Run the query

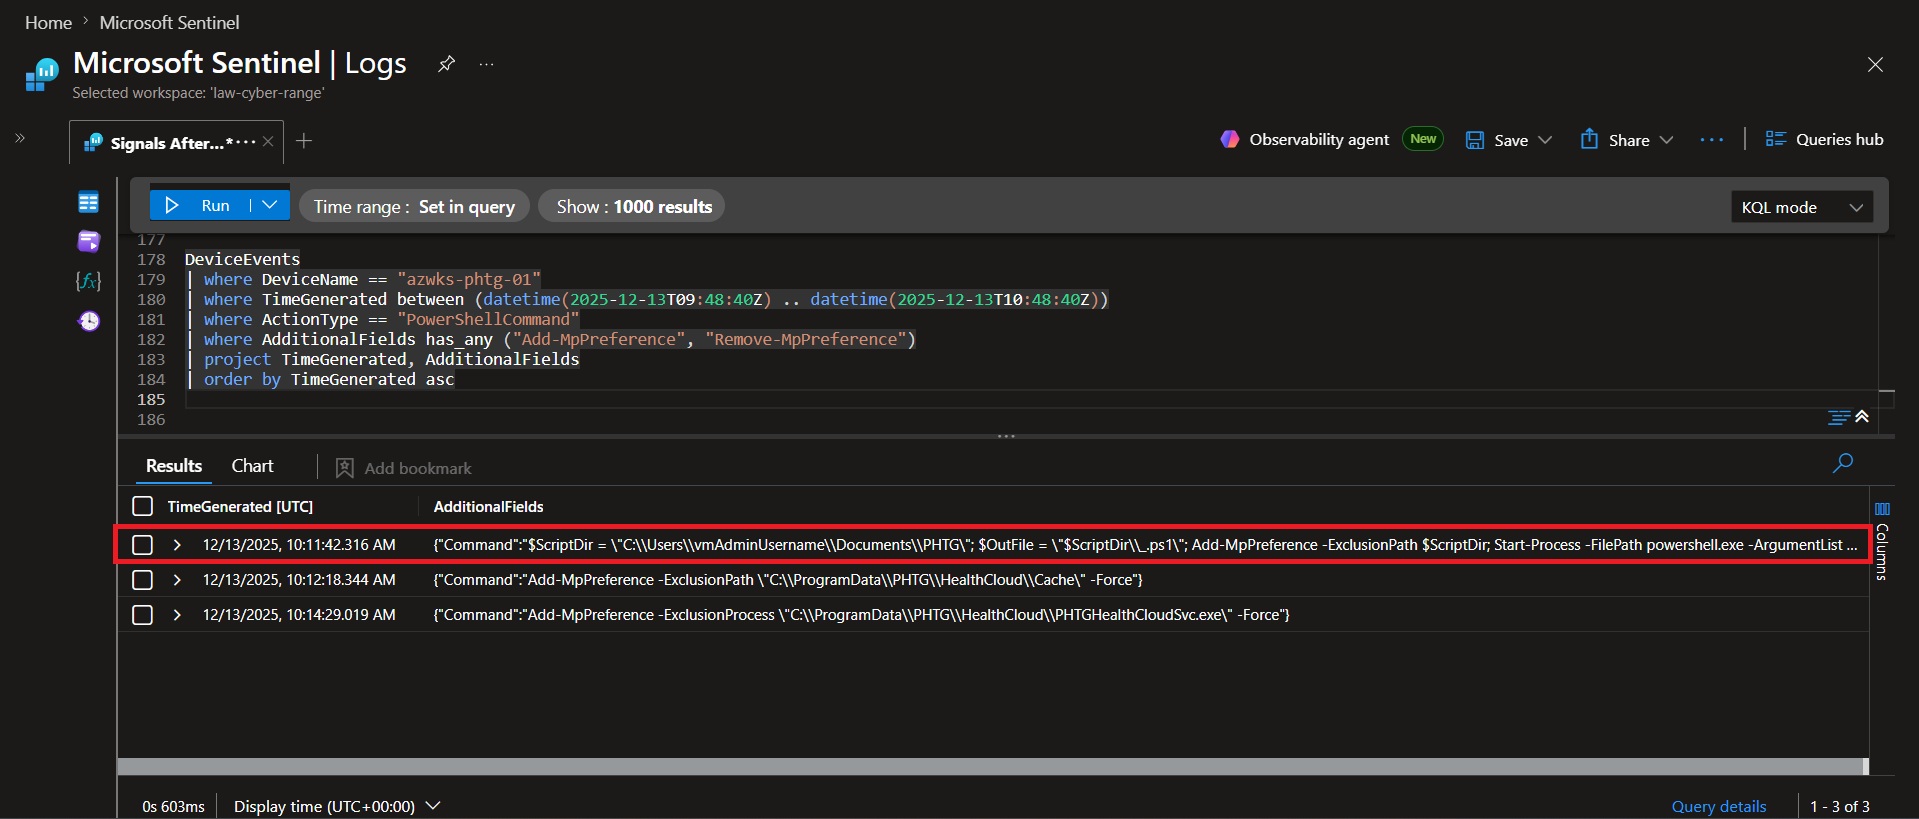tap(199, 205)
